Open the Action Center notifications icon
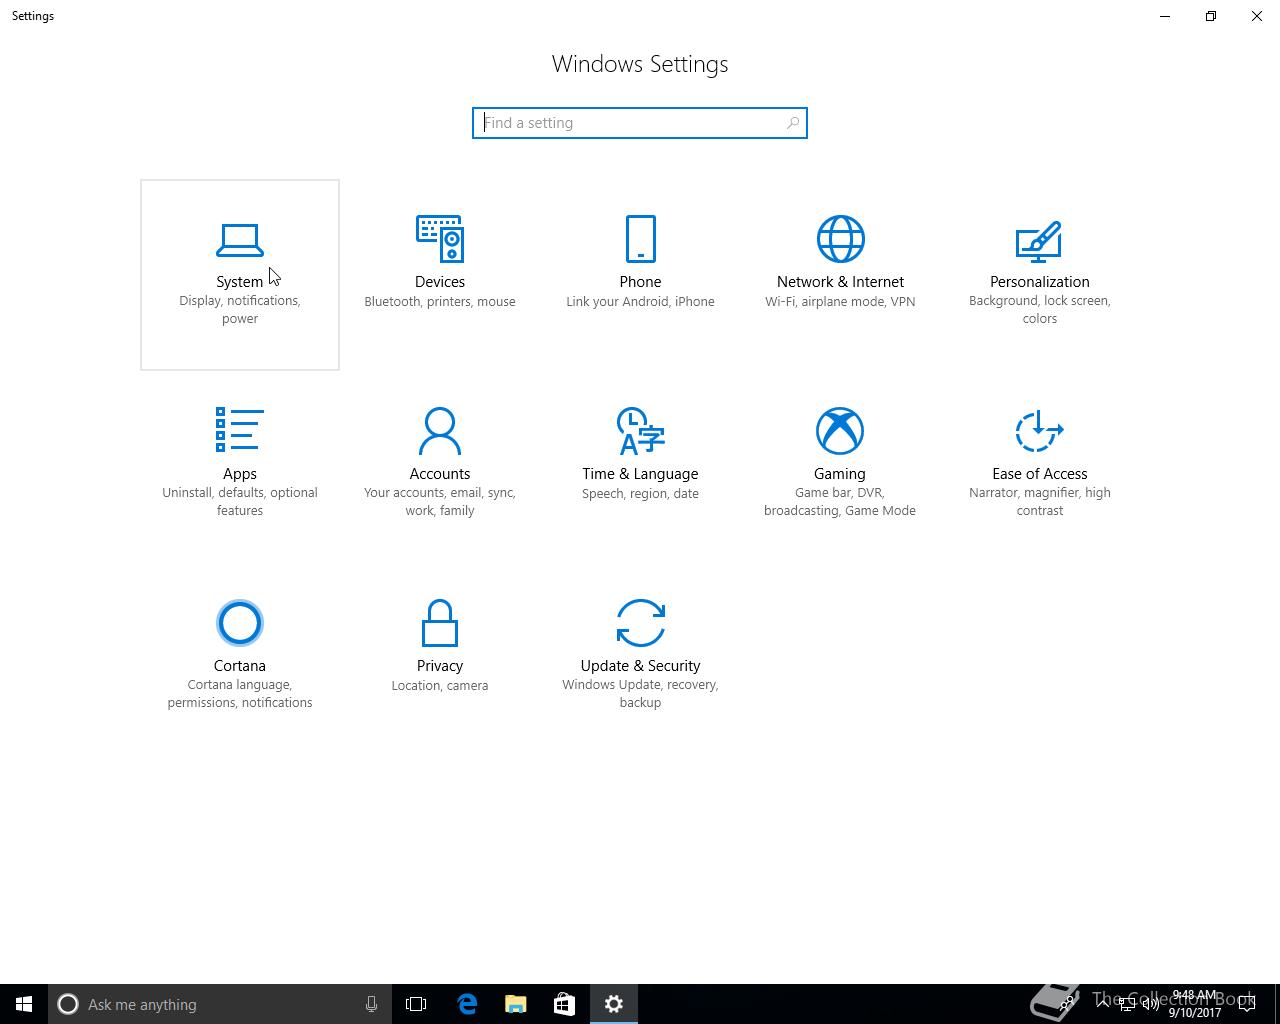The width and height of the screenshot is (1280, 1024). (1247, 1004)
